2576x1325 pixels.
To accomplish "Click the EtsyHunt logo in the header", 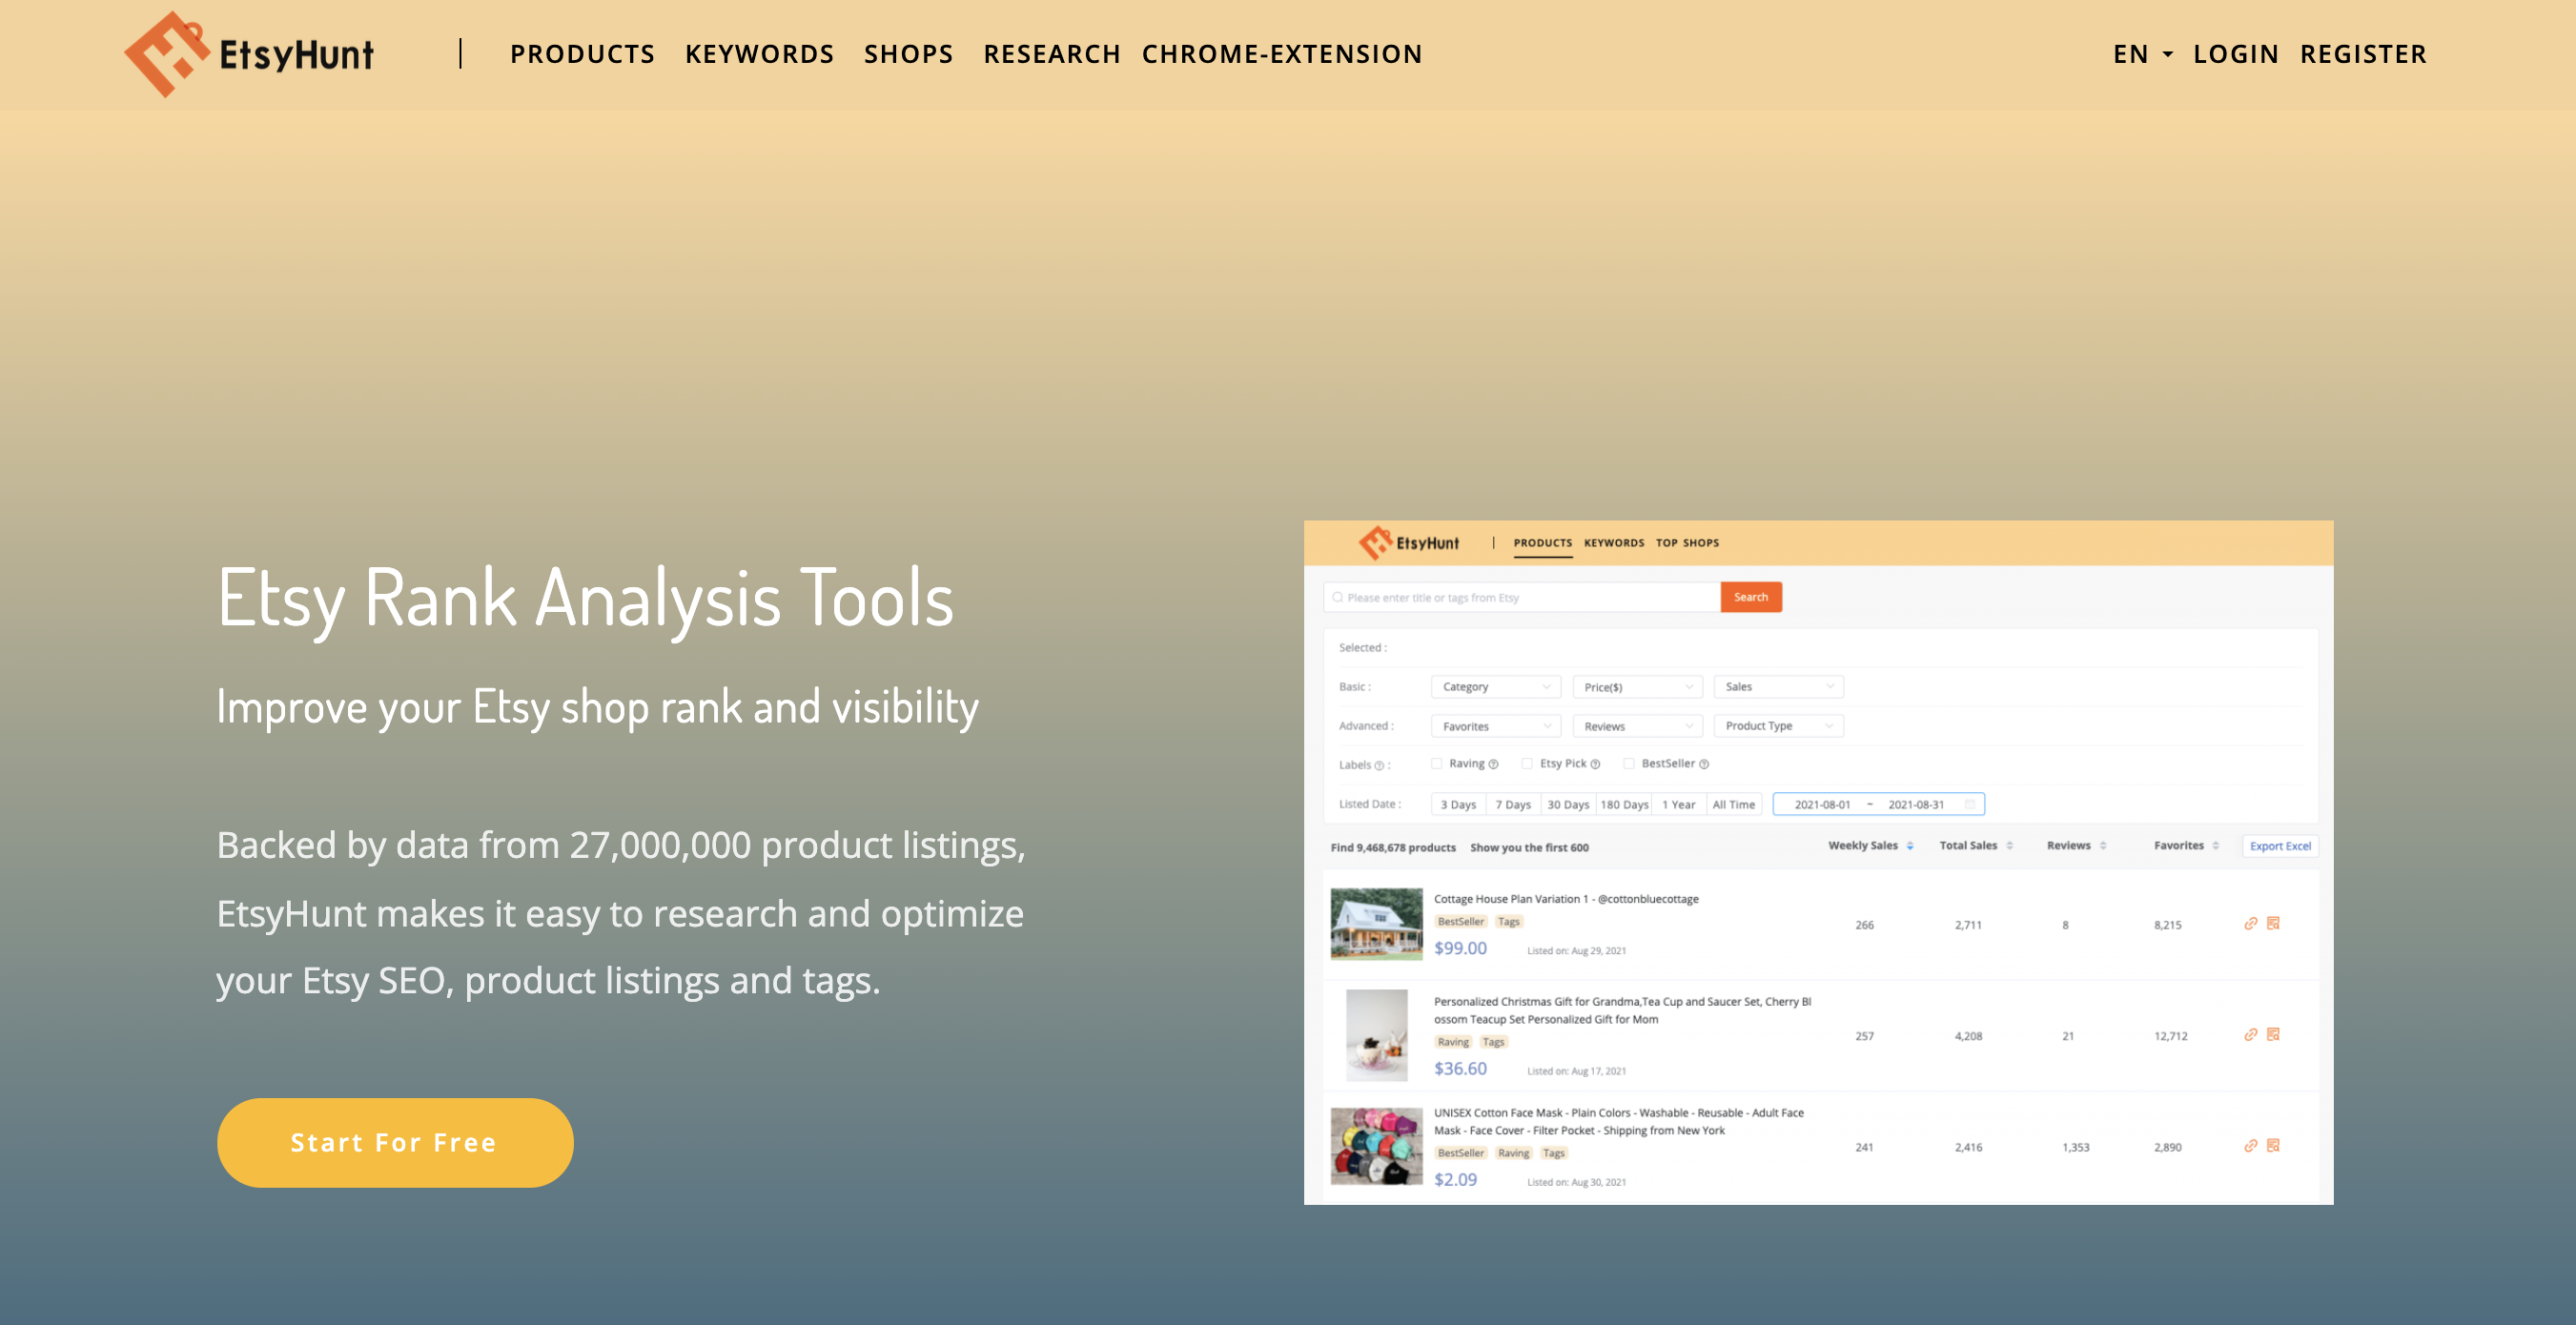I will 249,54.
